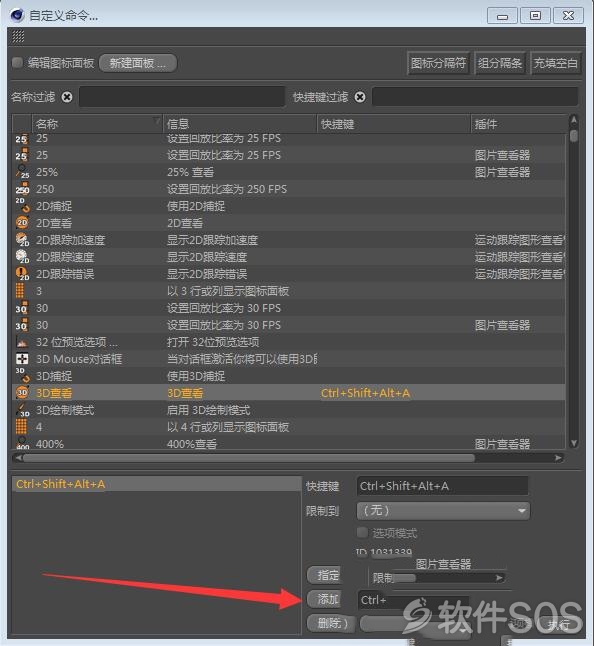Sort by the 名称 column header
The height and width of the screenshot is (646, 594).
tap(97, 124)
